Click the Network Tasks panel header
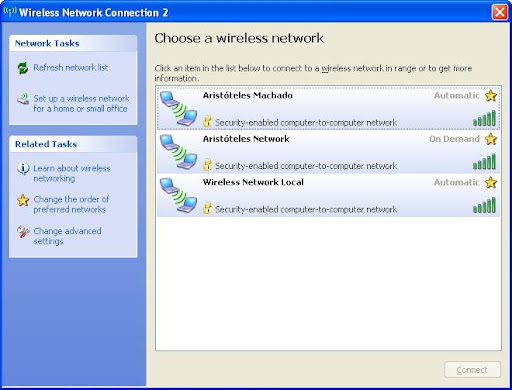Image resolution: width=512 pixels, height=390 pixels. point(73,43)
